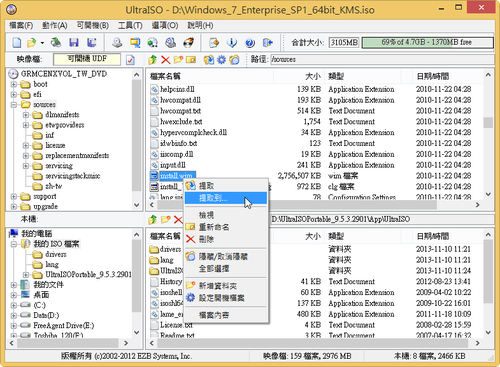The height and width of the screenshot is (367, 500).
Task: Choose 提取到... in the context menu
Action: pyautogui.click(x=226, y=198)
